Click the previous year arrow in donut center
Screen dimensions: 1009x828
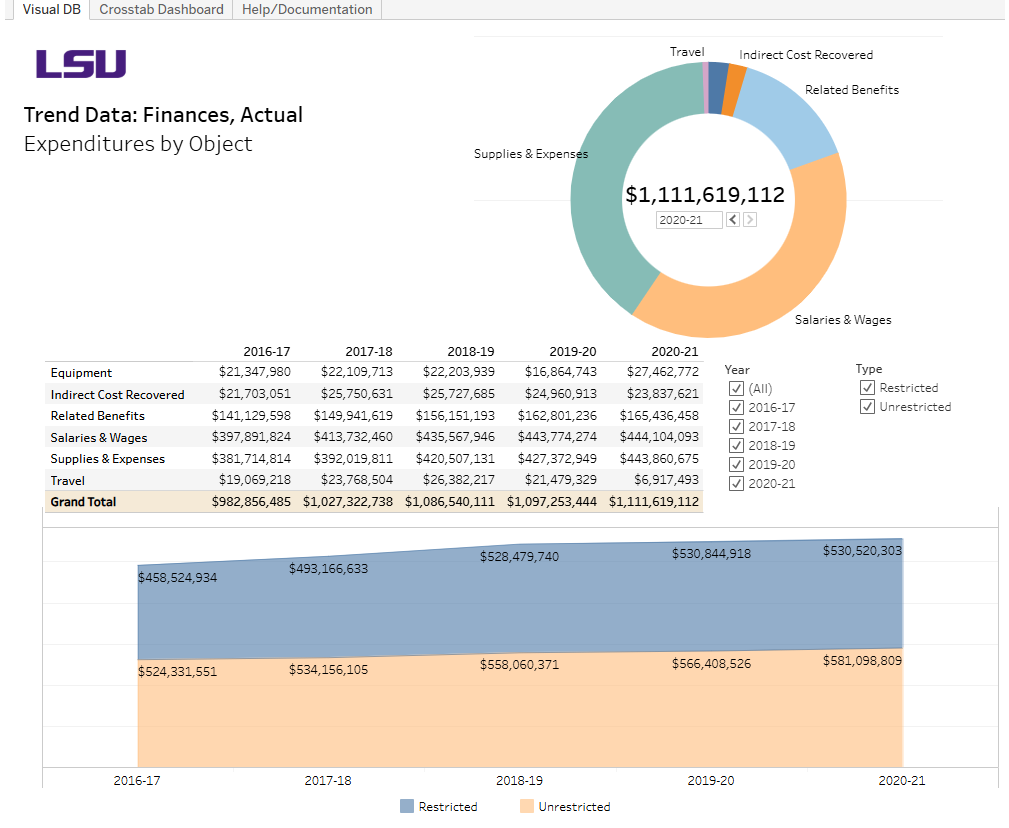pos(733,218)
